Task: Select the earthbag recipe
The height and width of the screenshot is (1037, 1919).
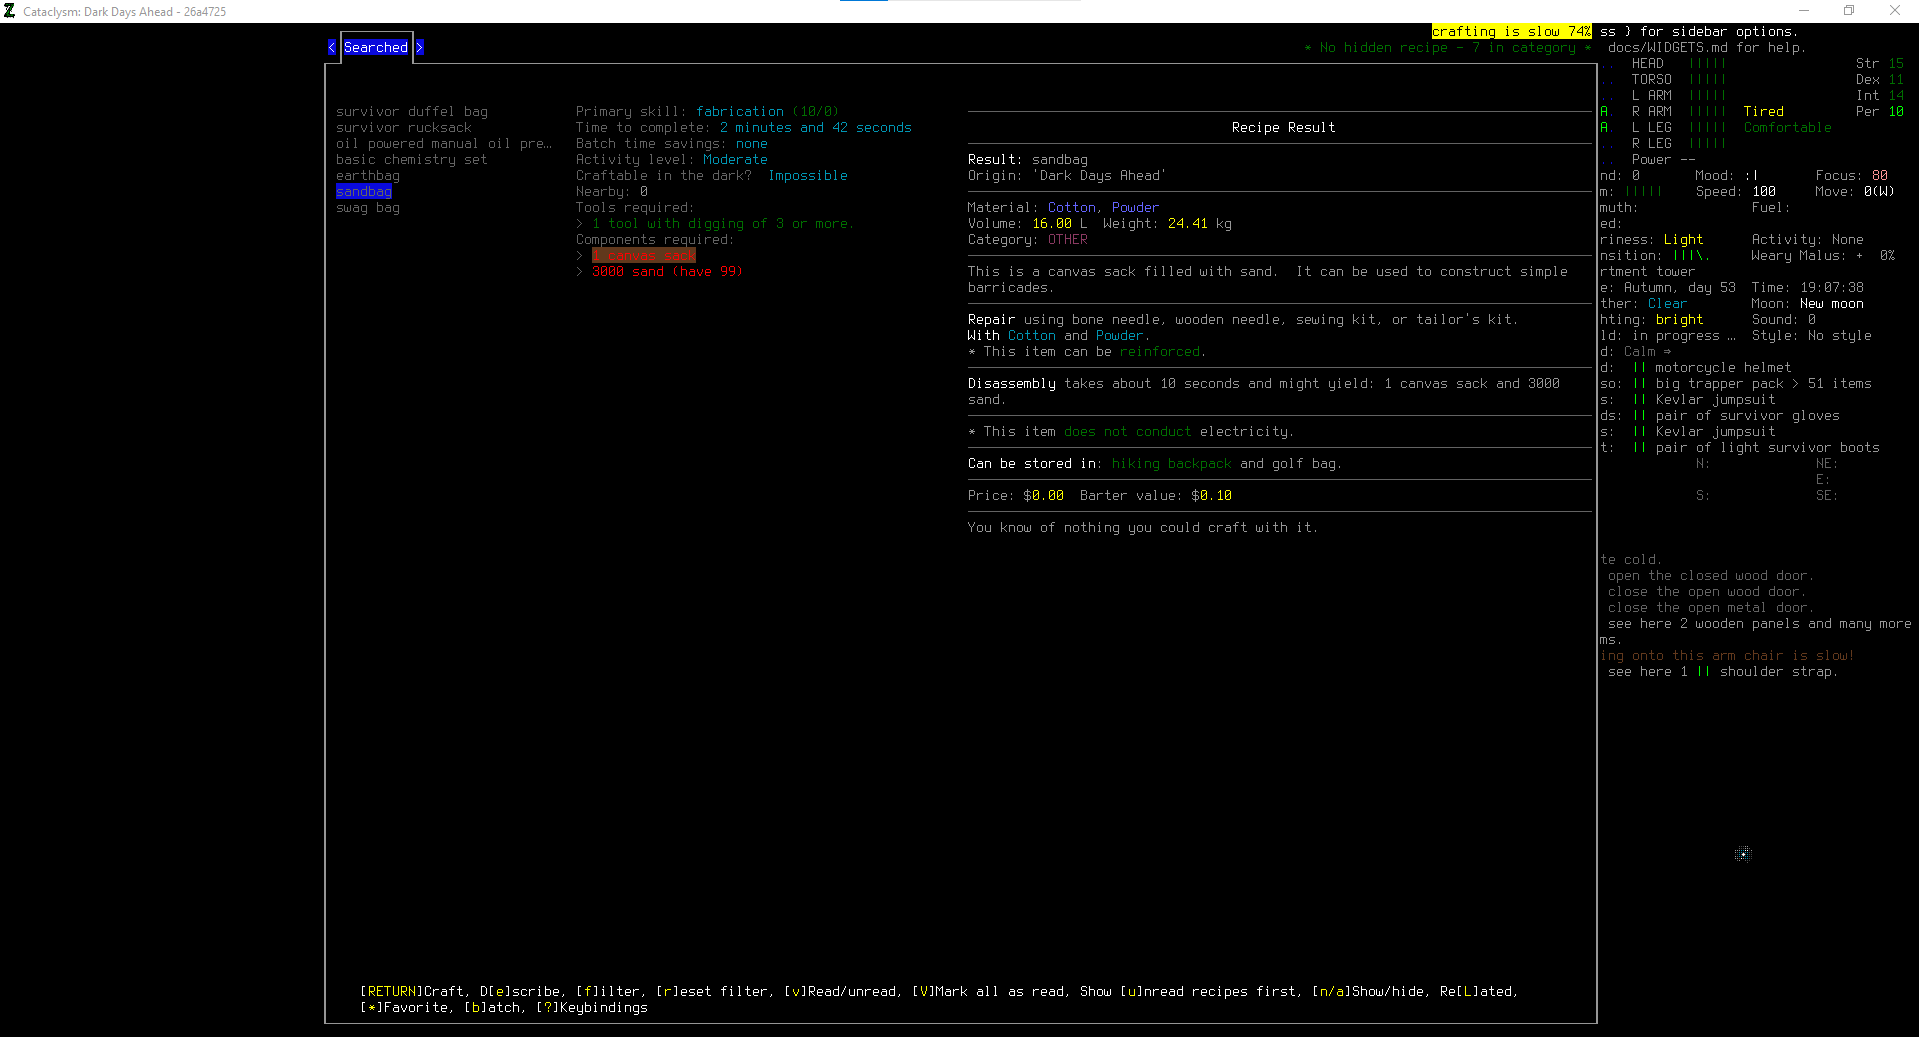Action: tap(368, 175)
